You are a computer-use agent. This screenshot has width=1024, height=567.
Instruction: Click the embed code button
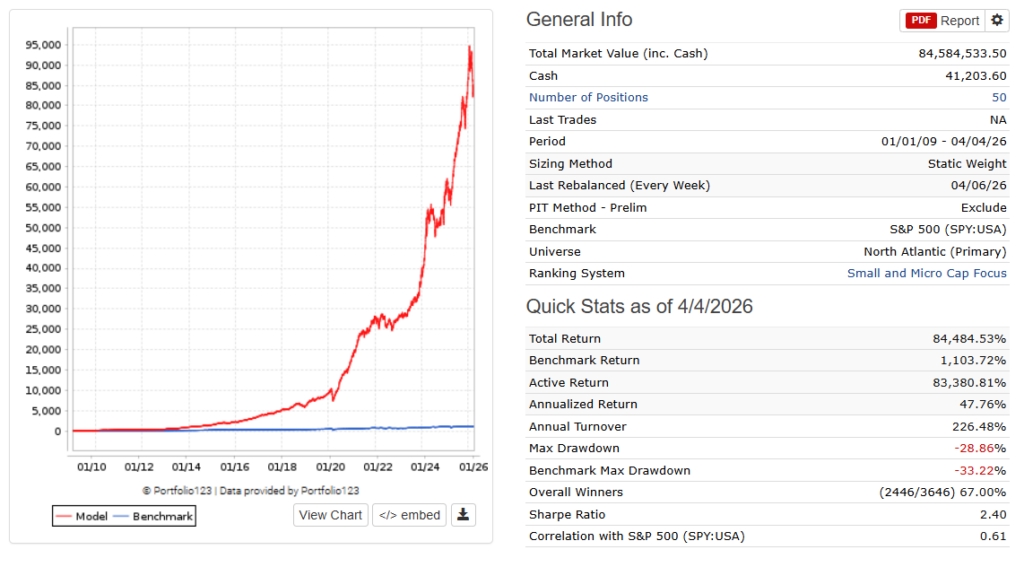pos(409,515)
